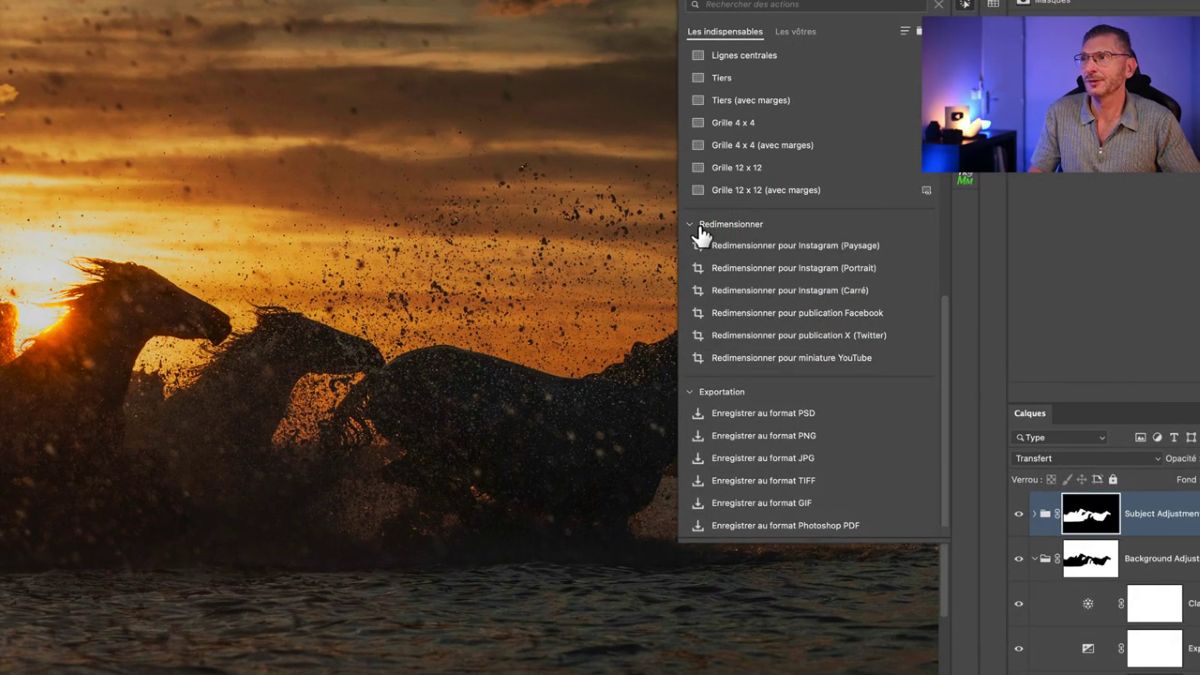Screen dimensions: 1200x675
Task: Click download icon for format GIF
Action: coord(698,503)
